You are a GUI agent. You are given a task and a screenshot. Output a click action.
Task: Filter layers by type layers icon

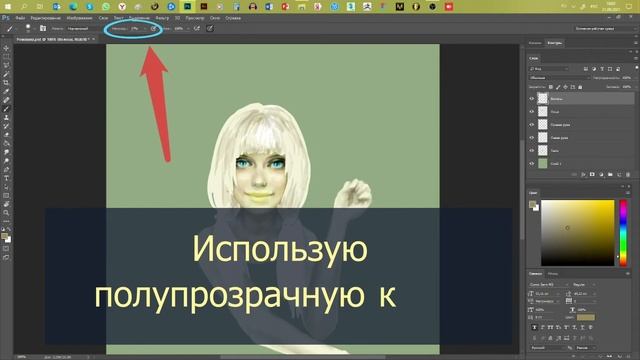coord(602,69)
